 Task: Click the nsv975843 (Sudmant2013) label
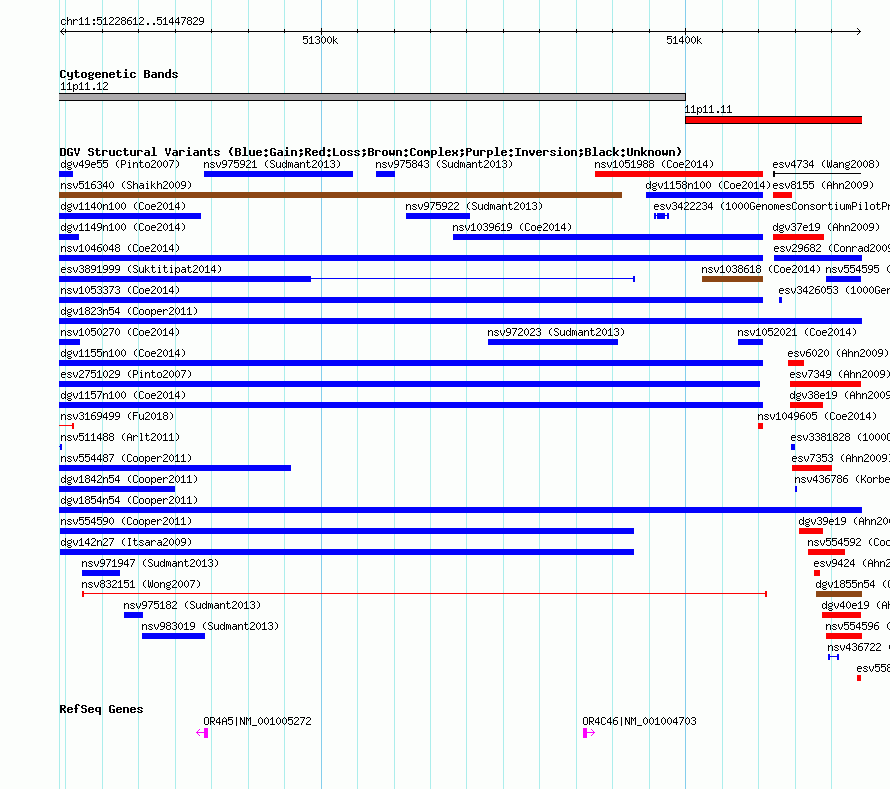[x=444, y=164]
